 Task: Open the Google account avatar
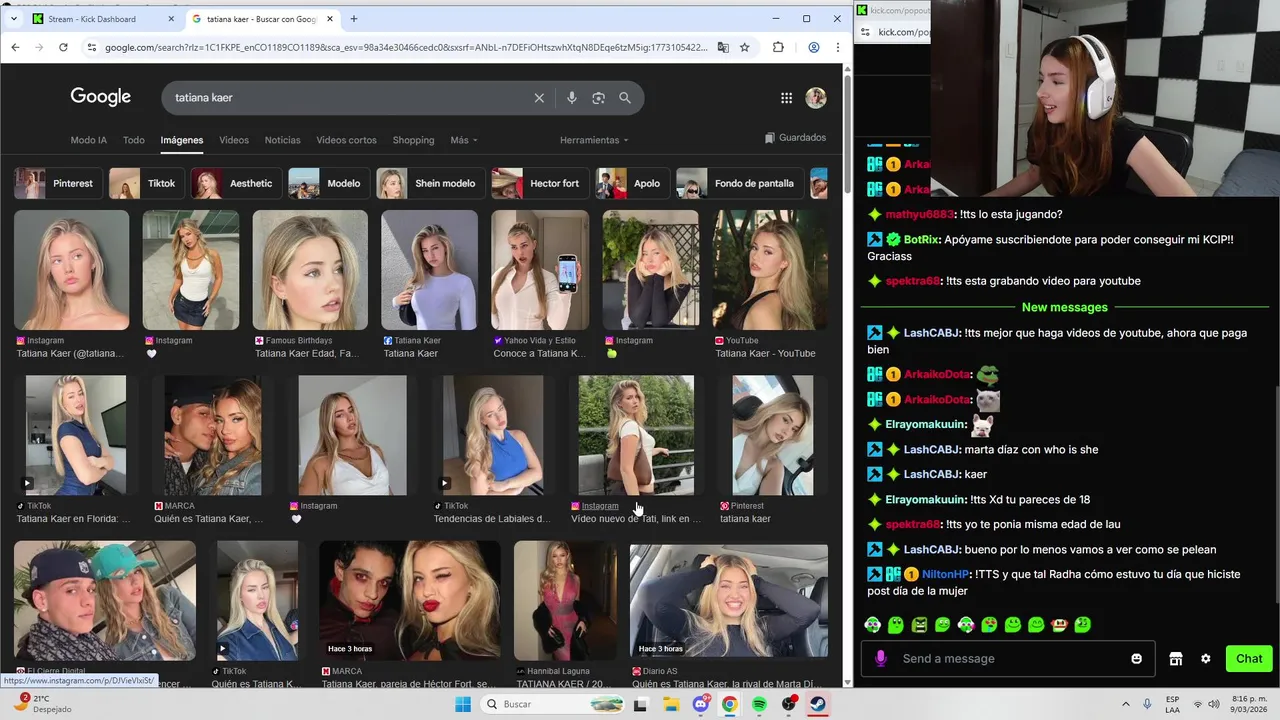pos(816,98)
